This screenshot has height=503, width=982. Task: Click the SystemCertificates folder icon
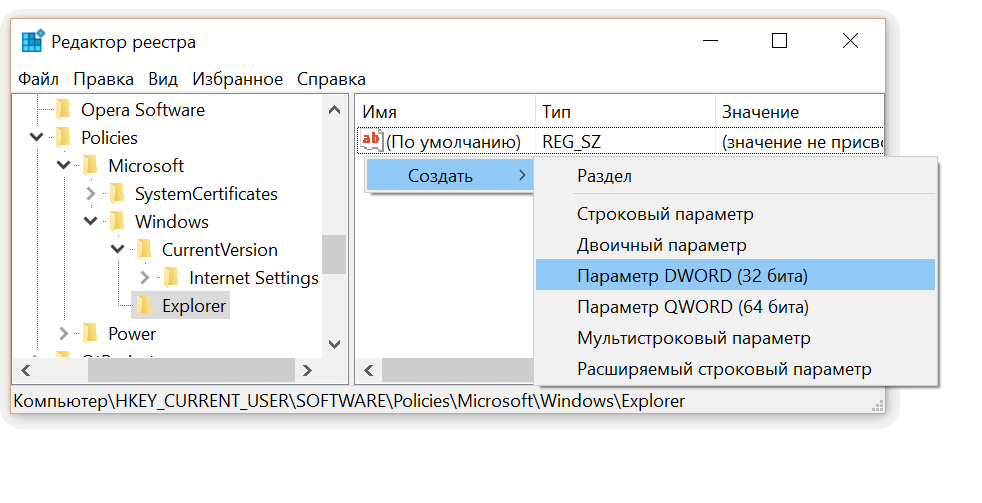(117, 194)
